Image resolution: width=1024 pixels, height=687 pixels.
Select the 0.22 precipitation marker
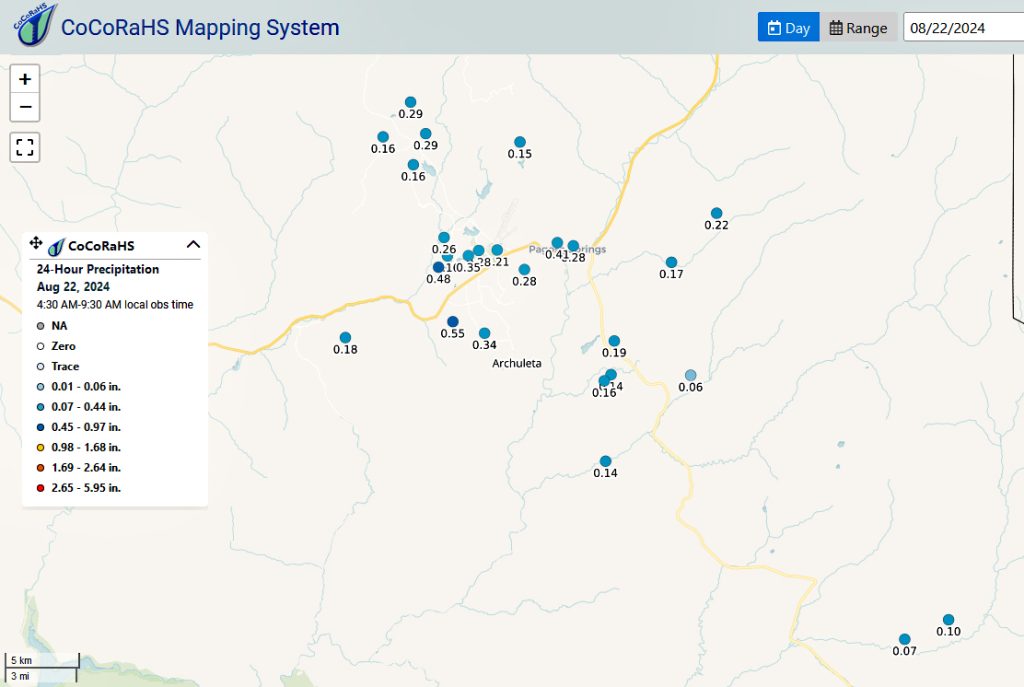[x=716, y=214]
